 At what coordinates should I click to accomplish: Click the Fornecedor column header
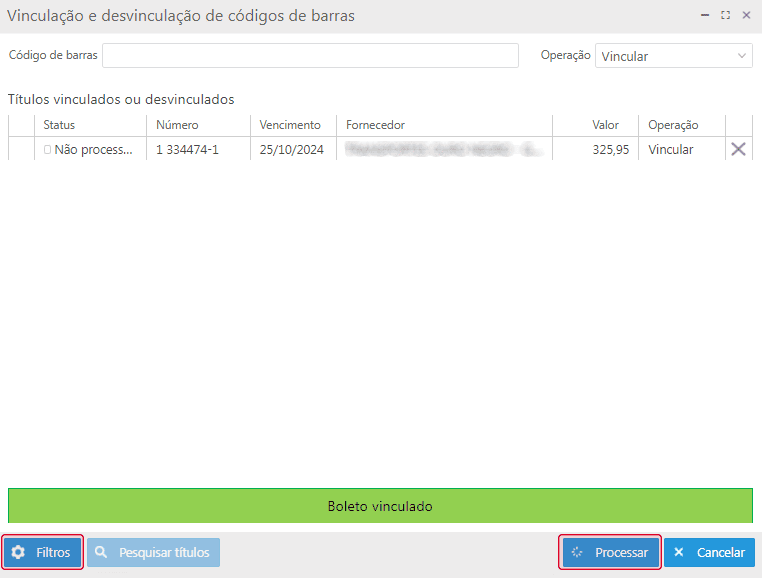(x=375, y=125)
